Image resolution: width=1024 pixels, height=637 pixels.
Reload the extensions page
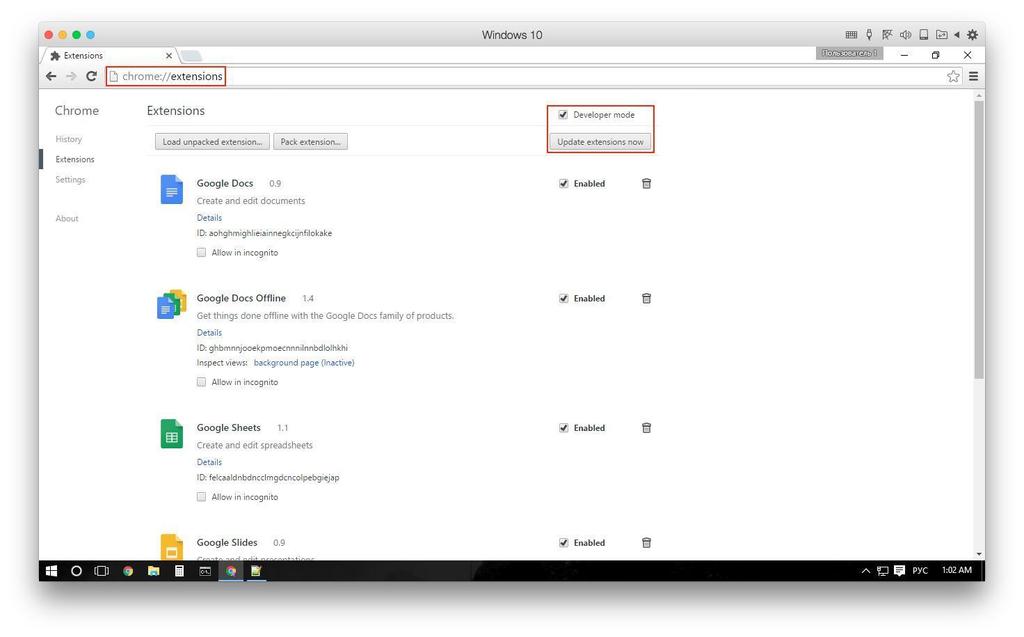pos(91,76)
